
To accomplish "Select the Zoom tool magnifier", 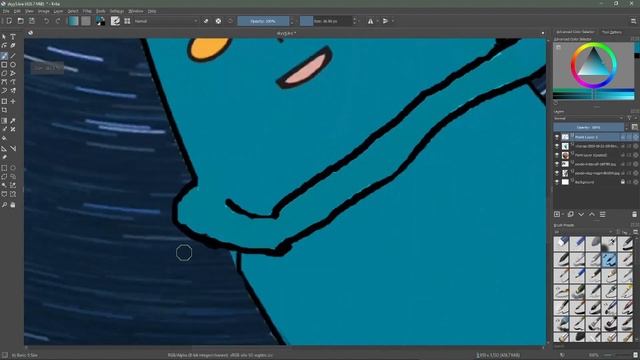I will 4,204.
